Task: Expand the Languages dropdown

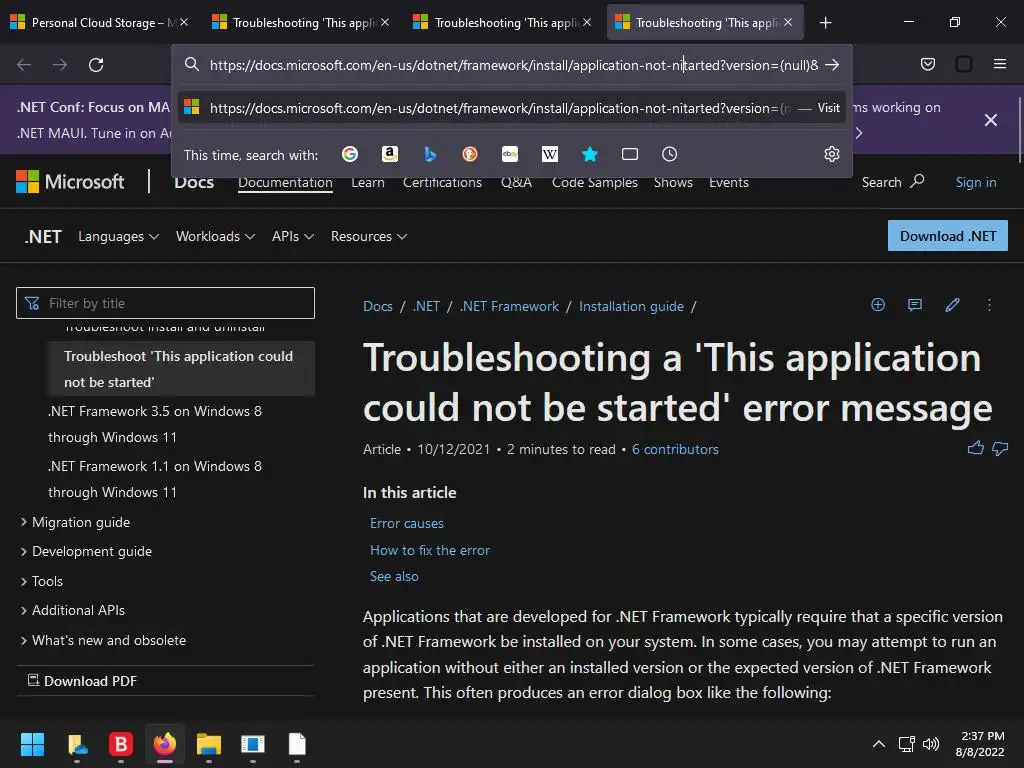Action: tap(118, 236)
